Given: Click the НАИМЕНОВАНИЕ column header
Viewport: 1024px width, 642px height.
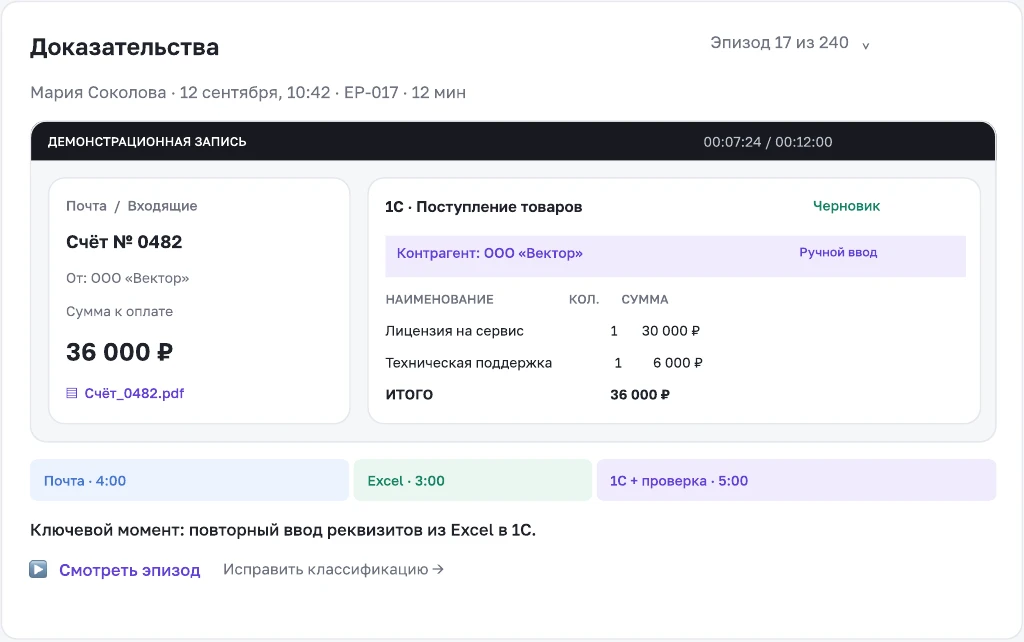Looking at the screenshot, I should point(440,300).
